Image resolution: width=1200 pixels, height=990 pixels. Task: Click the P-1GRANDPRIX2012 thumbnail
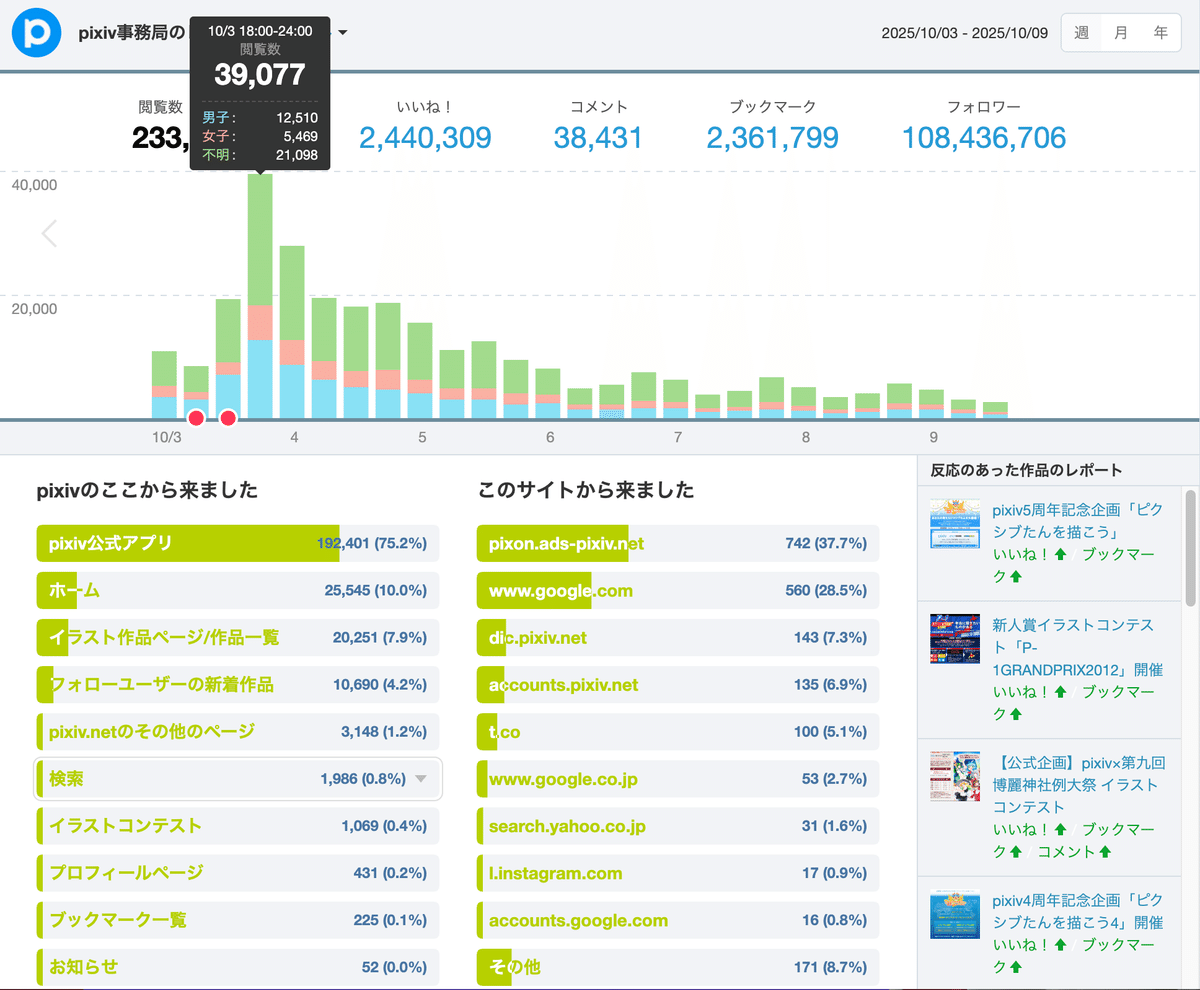pyautogui.click(x=955, y=639)
